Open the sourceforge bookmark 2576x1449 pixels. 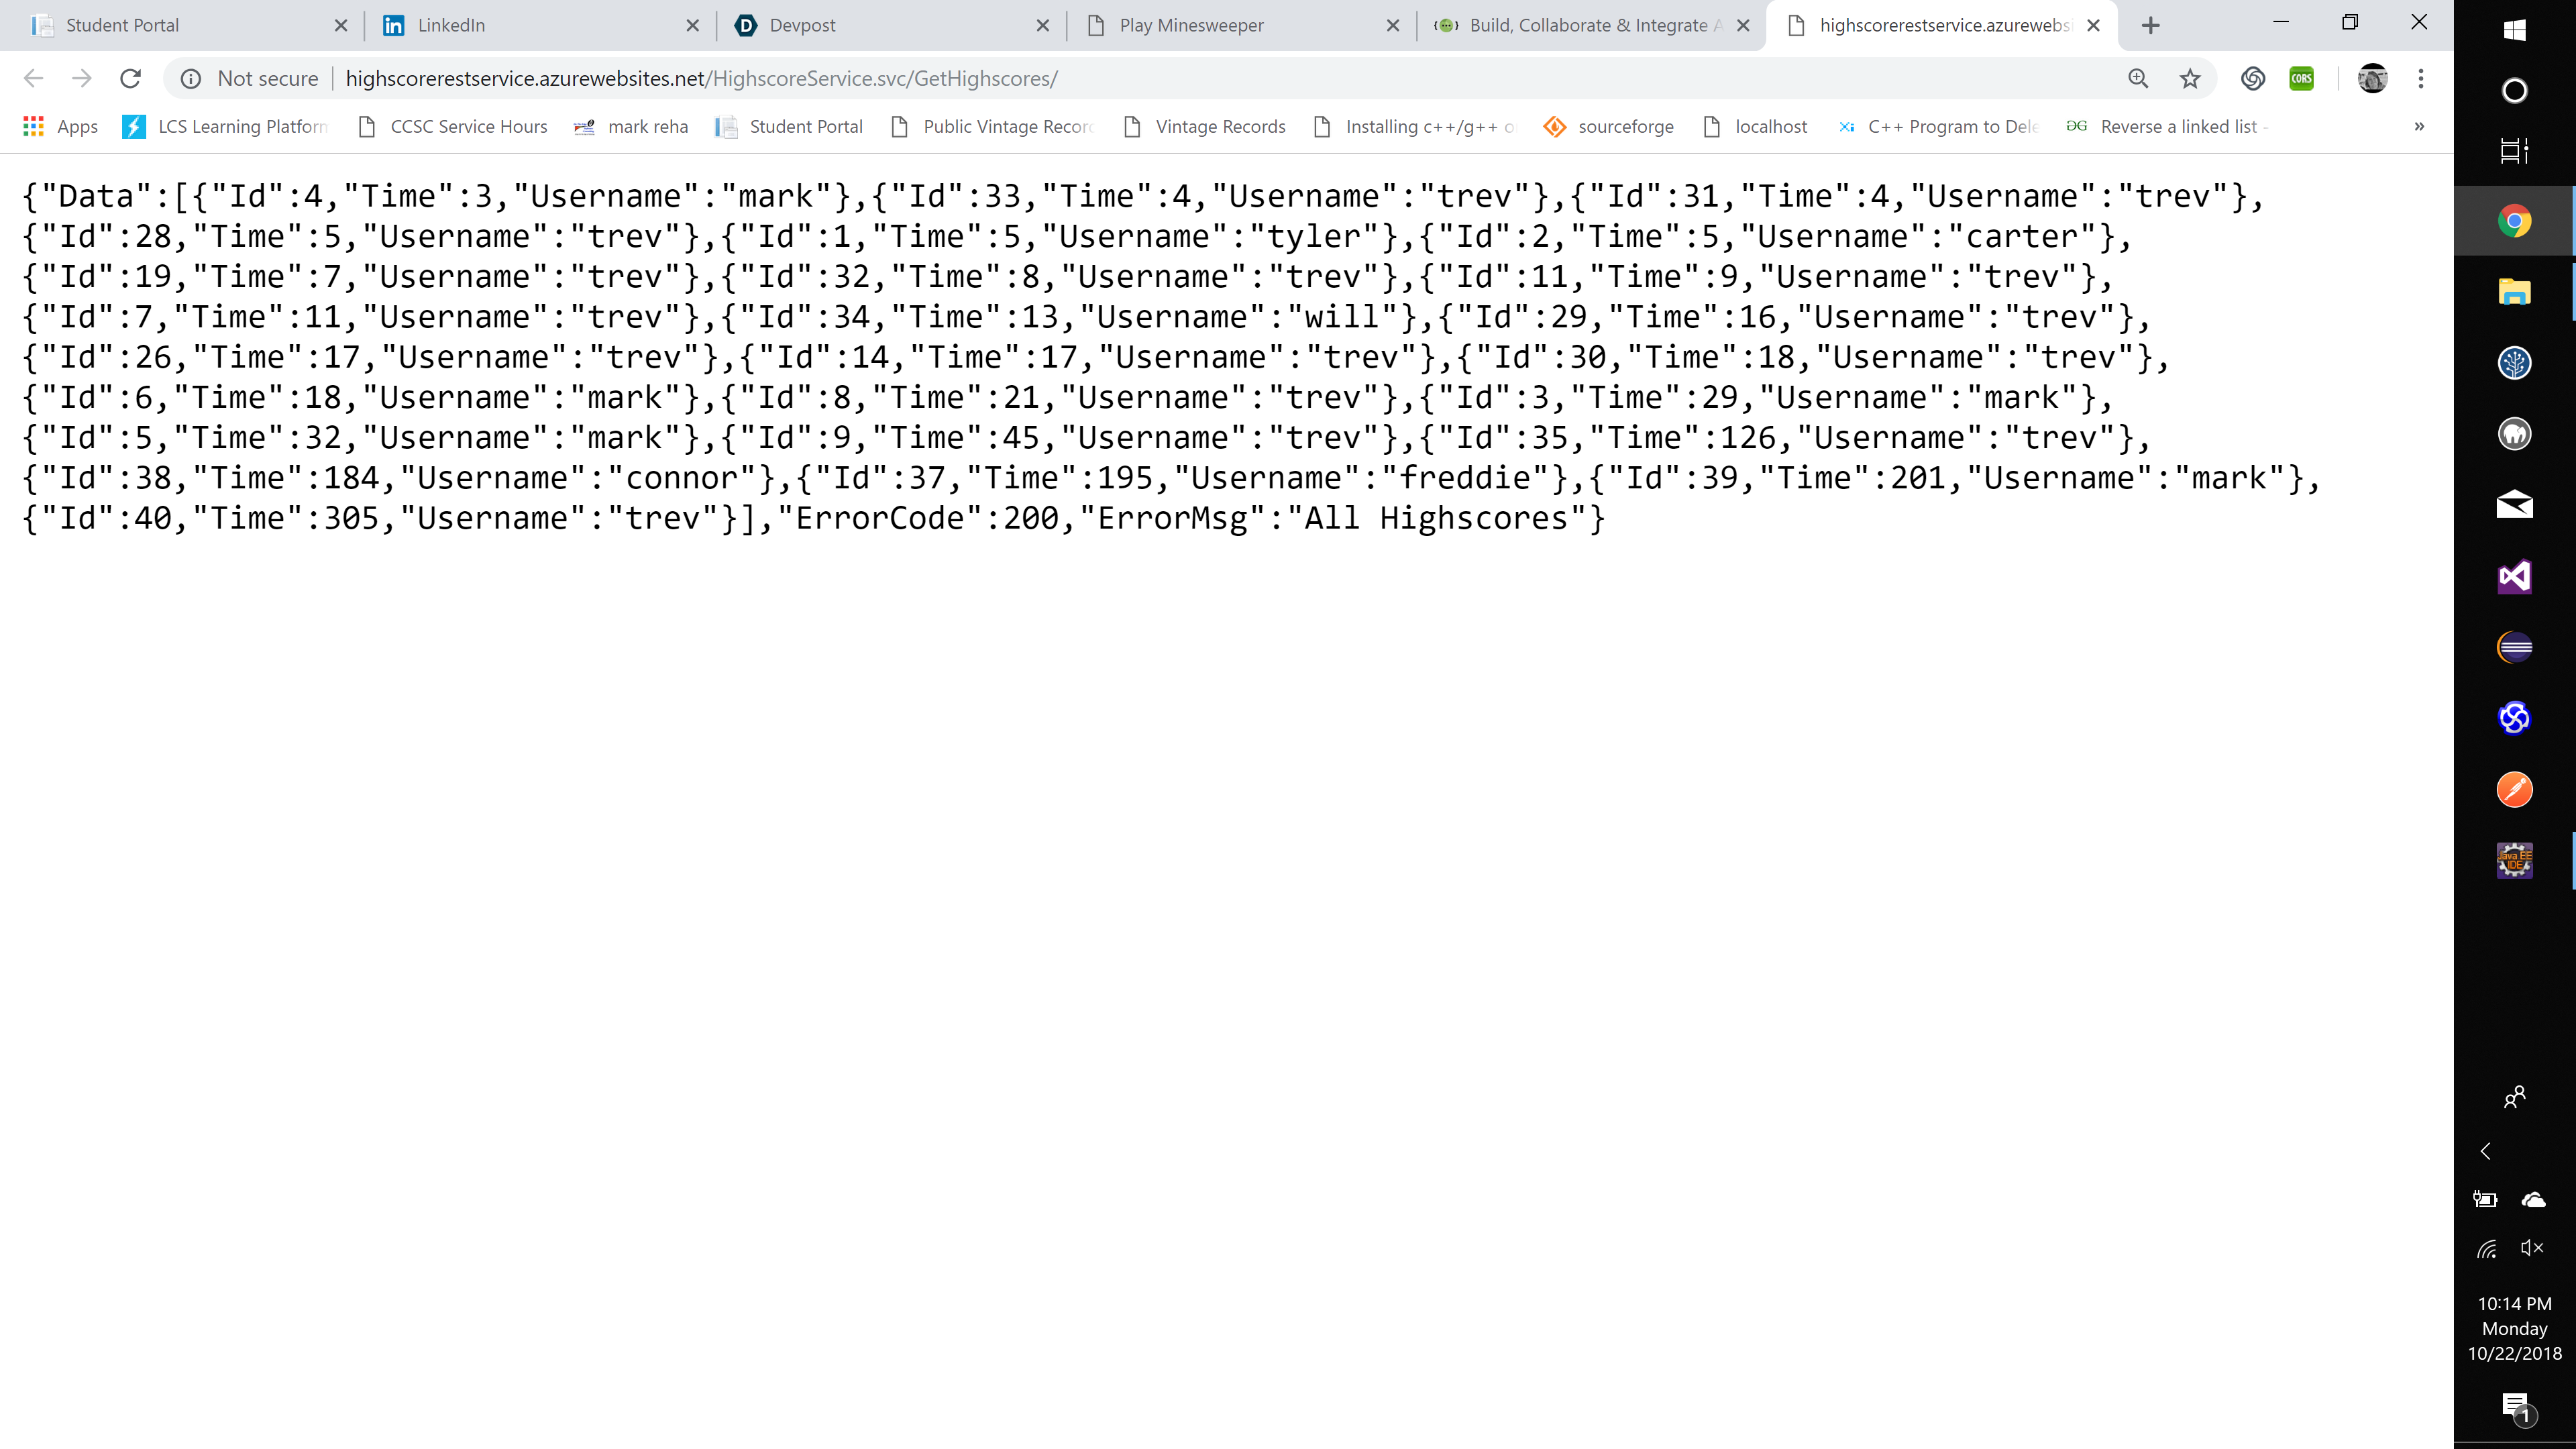click(x=1609, y=126)
